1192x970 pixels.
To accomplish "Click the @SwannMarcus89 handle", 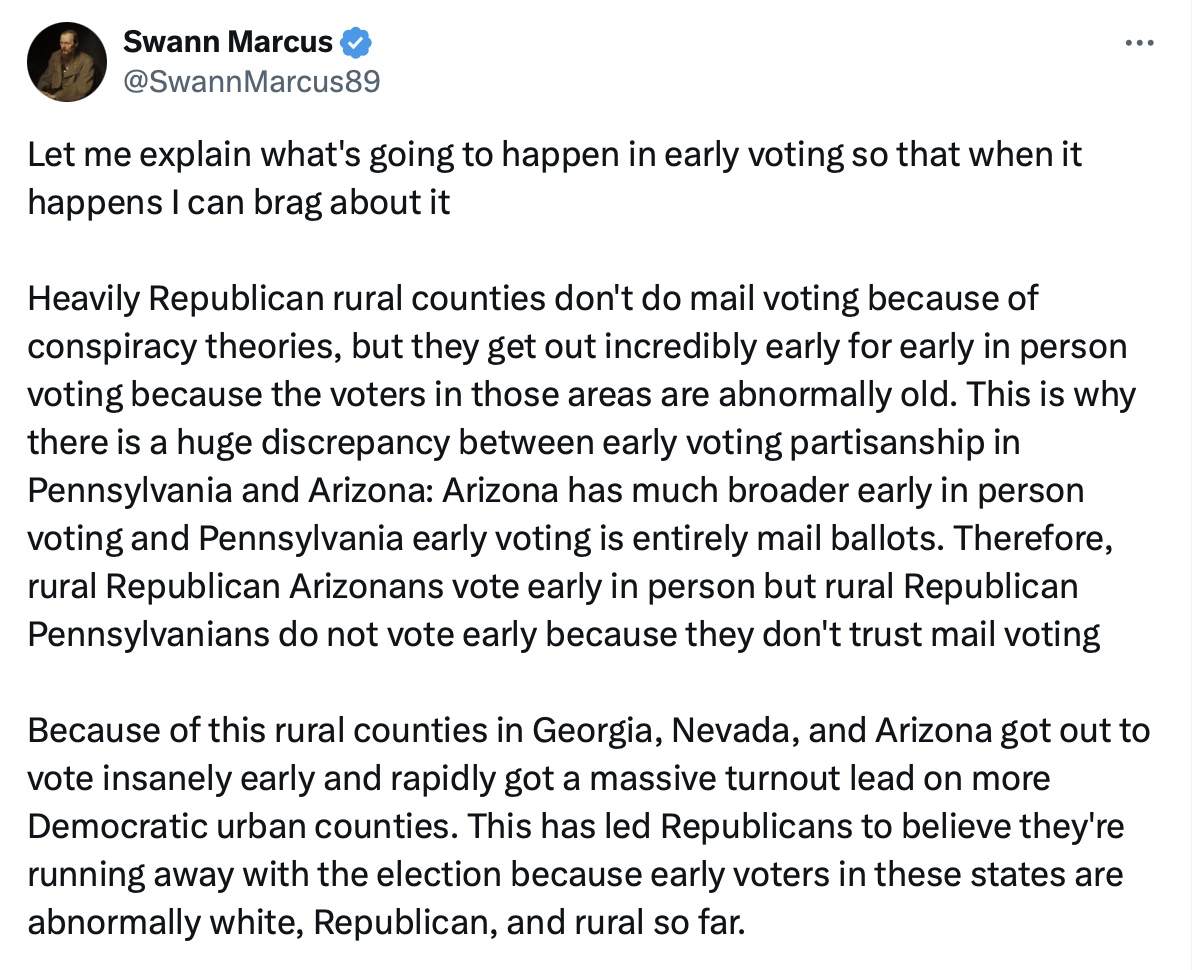I will (x=251, y=81).
